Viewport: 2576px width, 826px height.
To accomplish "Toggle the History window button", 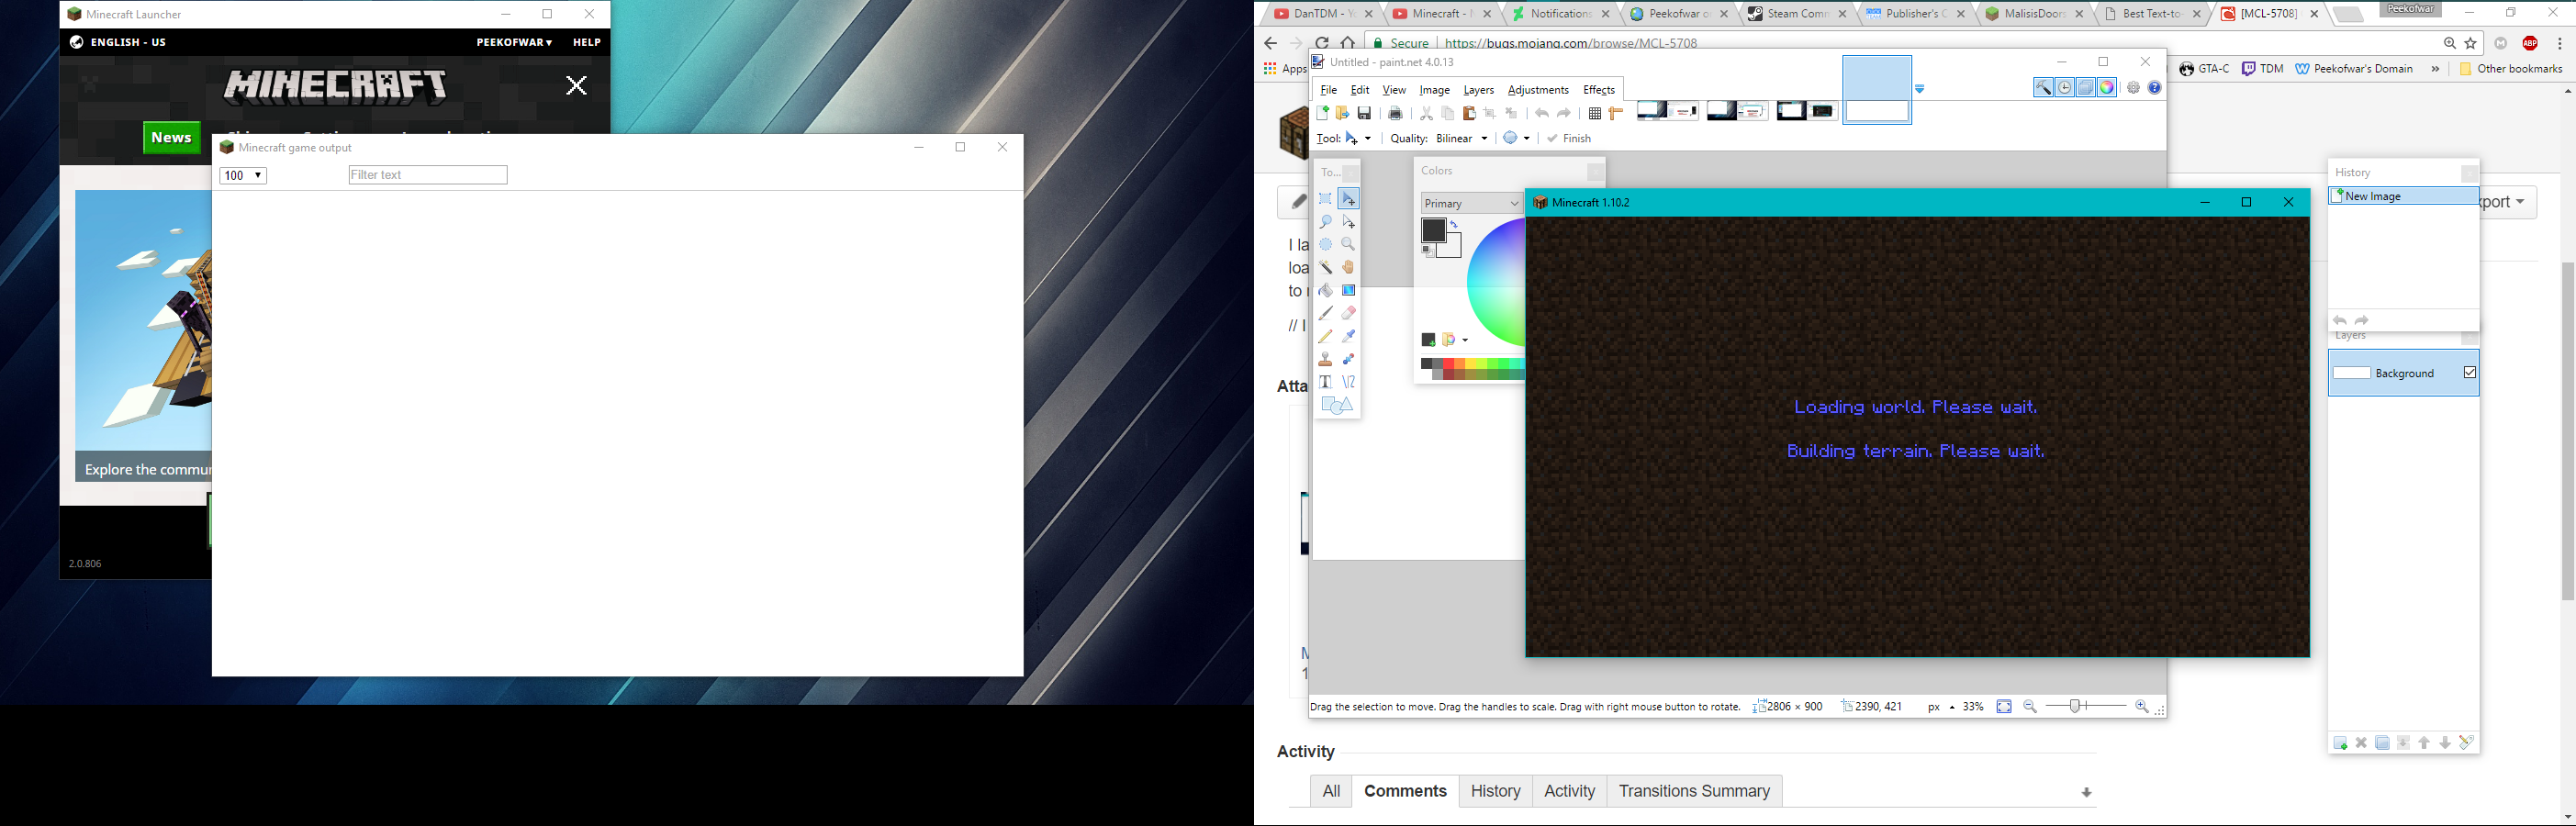I will coord(2065,88).
